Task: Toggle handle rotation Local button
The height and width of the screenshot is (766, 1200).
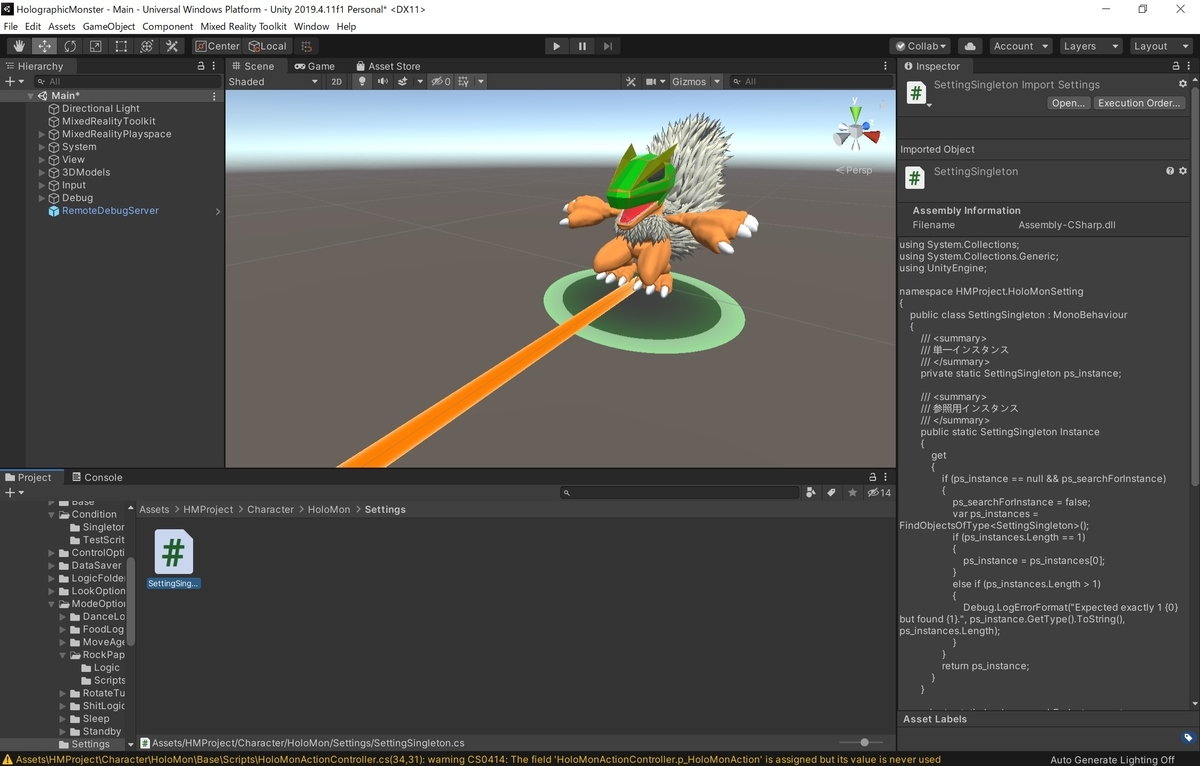Action: point(266,46)
